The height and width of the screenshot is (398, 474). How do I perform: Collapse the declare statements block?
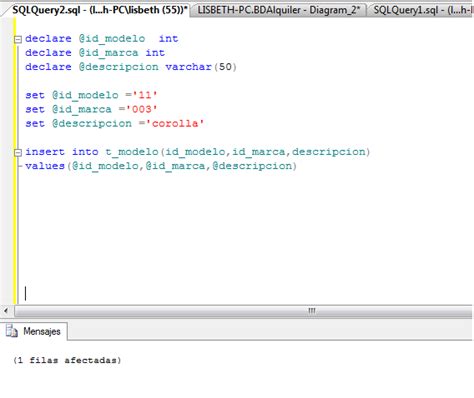coord(18,40)
